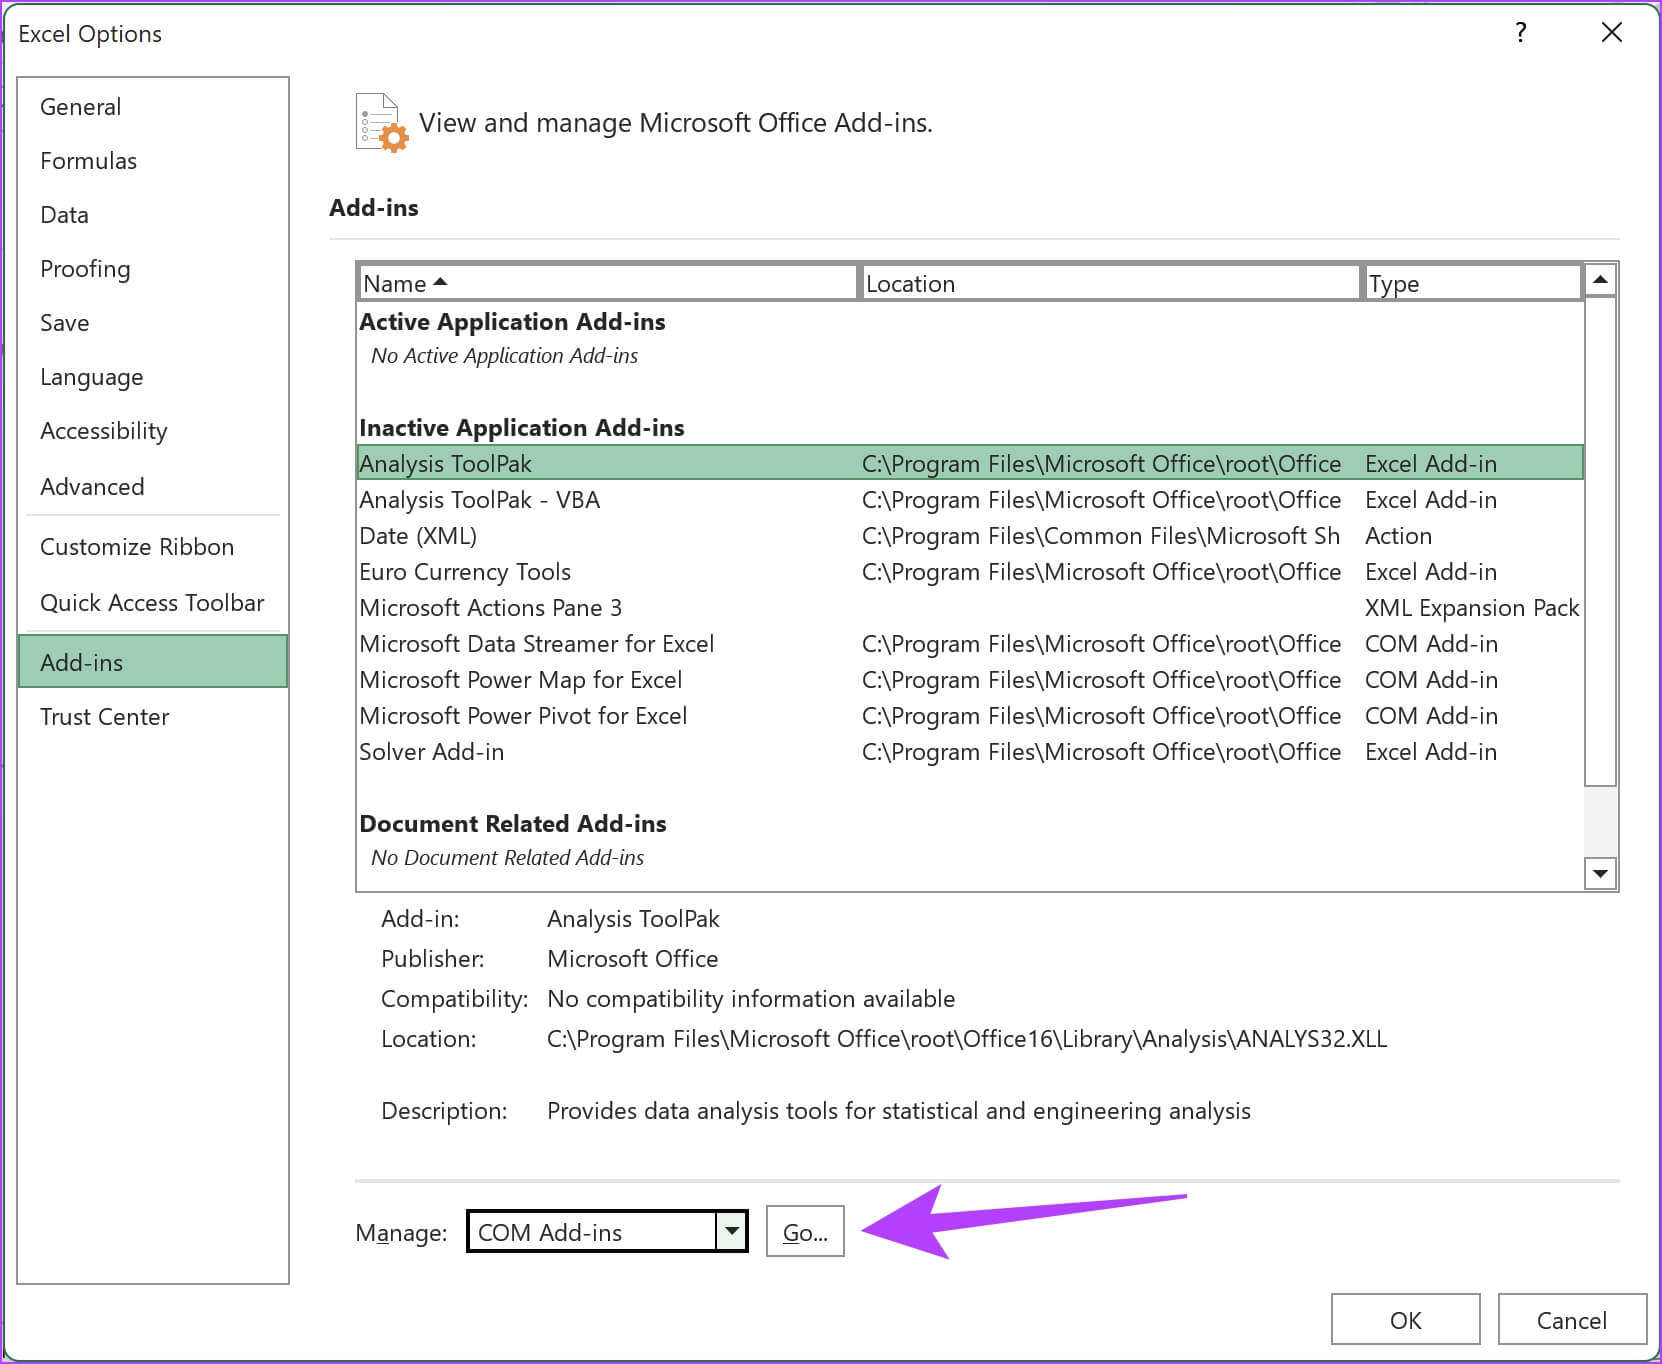Click scroll down arrow of add-ins list

(x=1600, y=873)
